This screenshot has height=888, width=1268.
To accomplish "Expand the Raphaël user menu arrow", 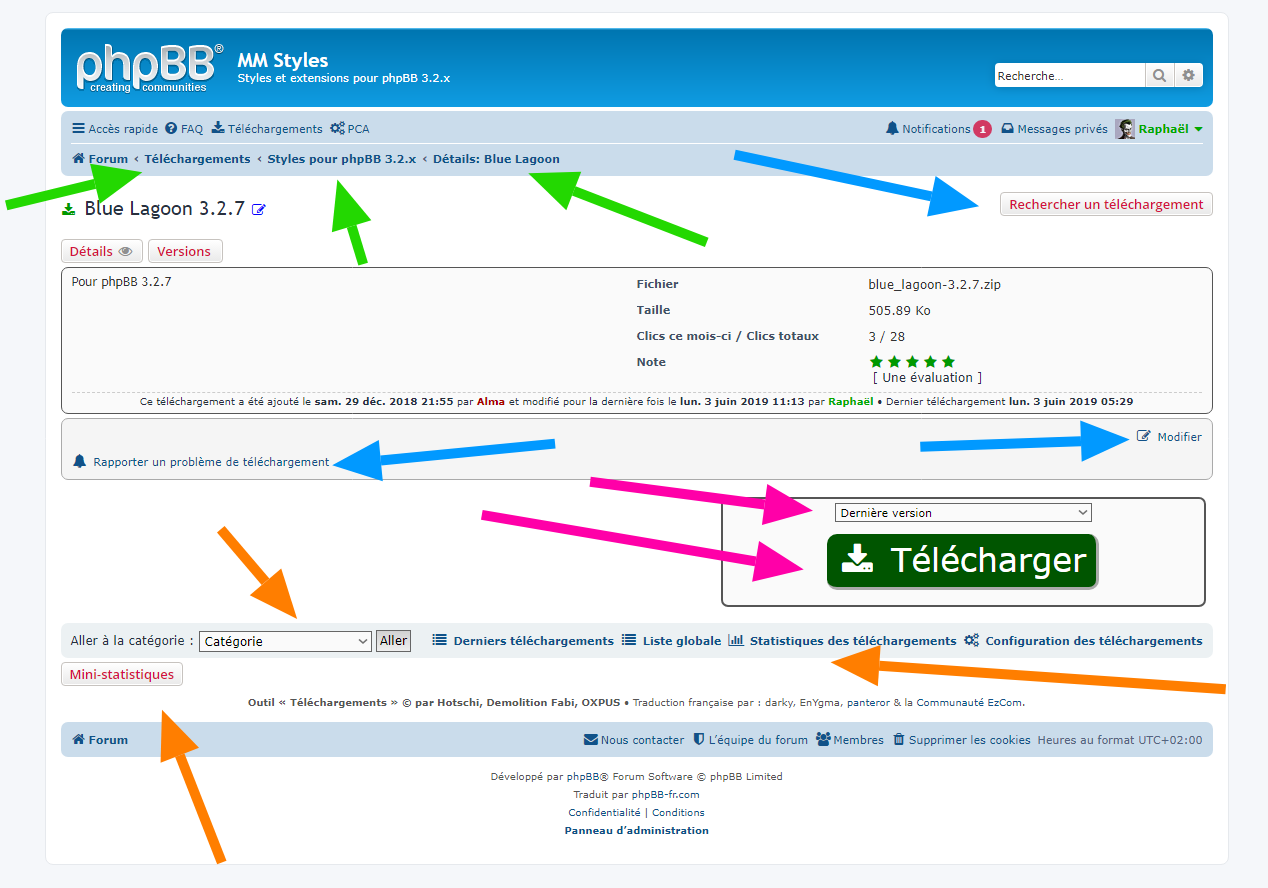I will (x=1198, y=130).
